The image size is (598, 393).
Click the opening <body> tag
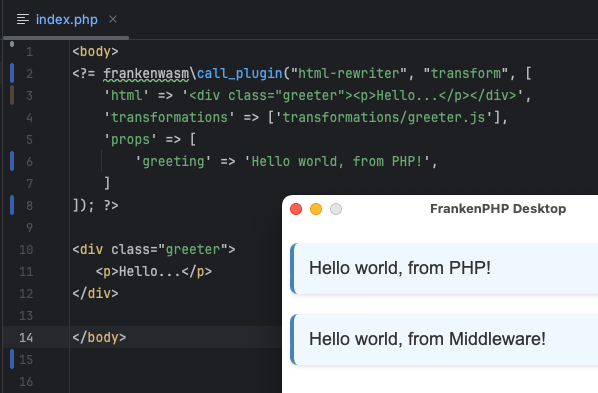95,52
